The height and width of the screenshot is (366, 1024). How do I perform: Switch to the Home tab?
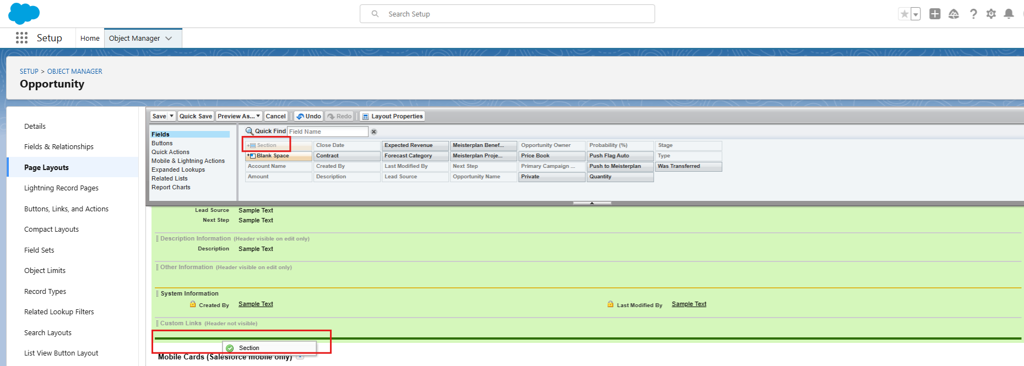click(89, 39)
